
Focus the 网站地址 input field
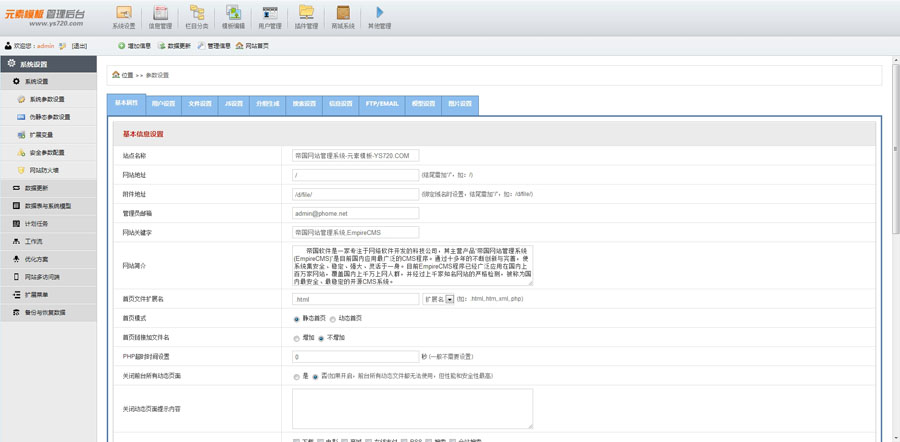[355, 175]
